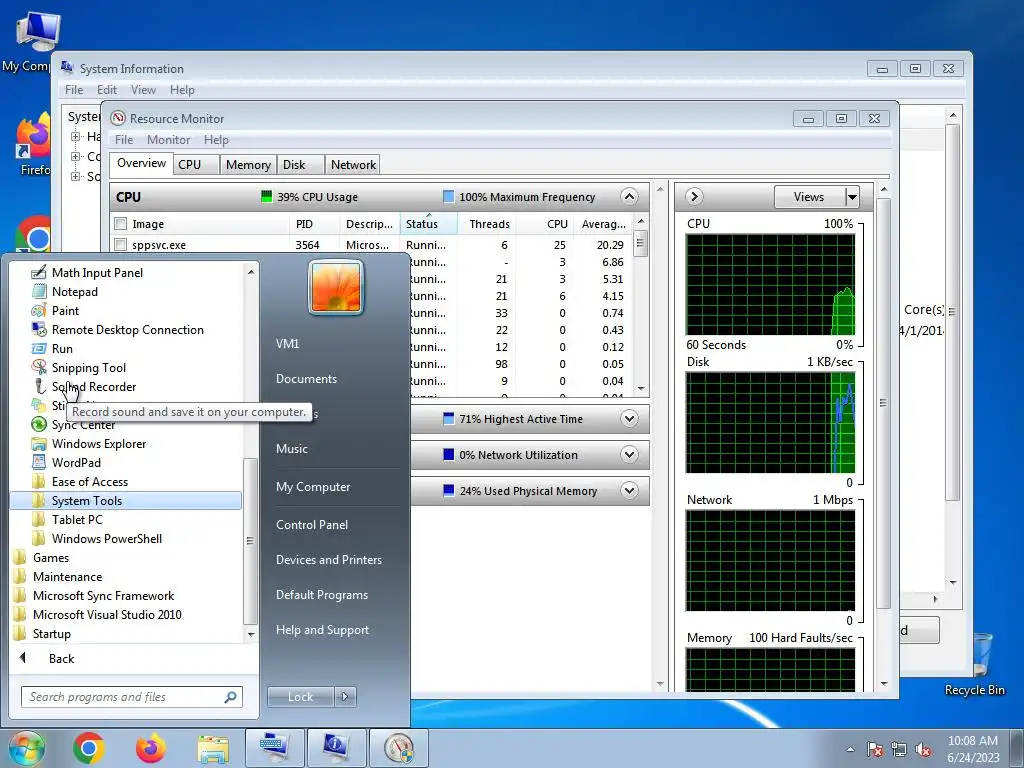This screenshot has width=1024, height=768.
Task: Expand the Used Physical Memory section
Action: point(629,490)
